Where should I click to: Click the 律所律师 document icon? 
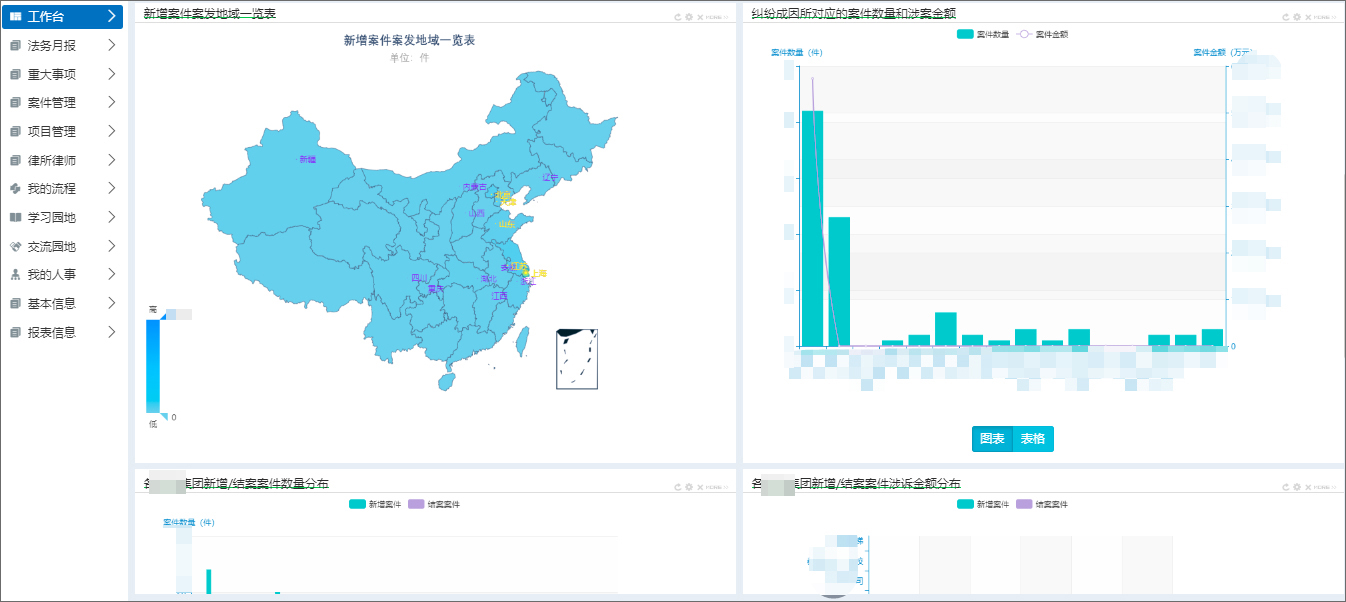(16, 160)
